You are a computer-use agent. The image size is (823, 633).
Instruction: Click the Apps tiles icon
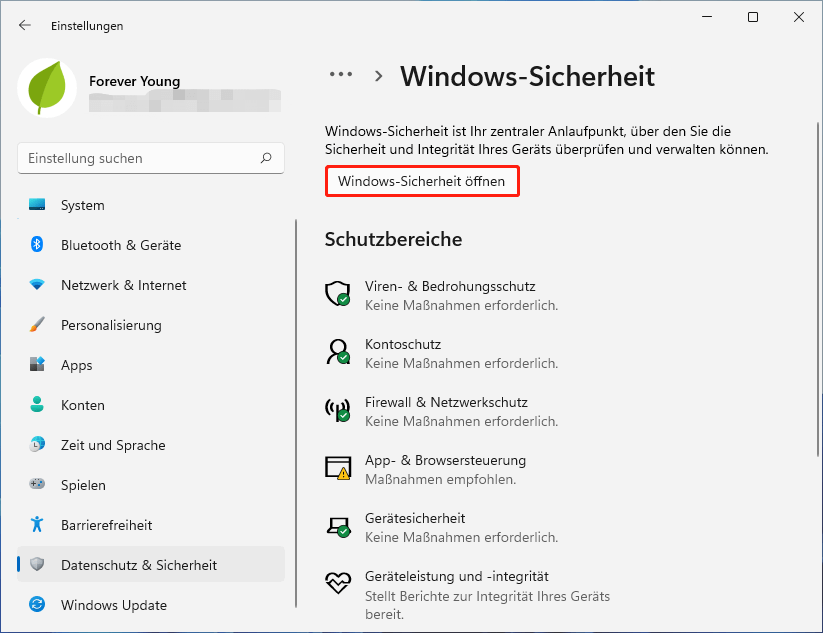click(37, 364)
